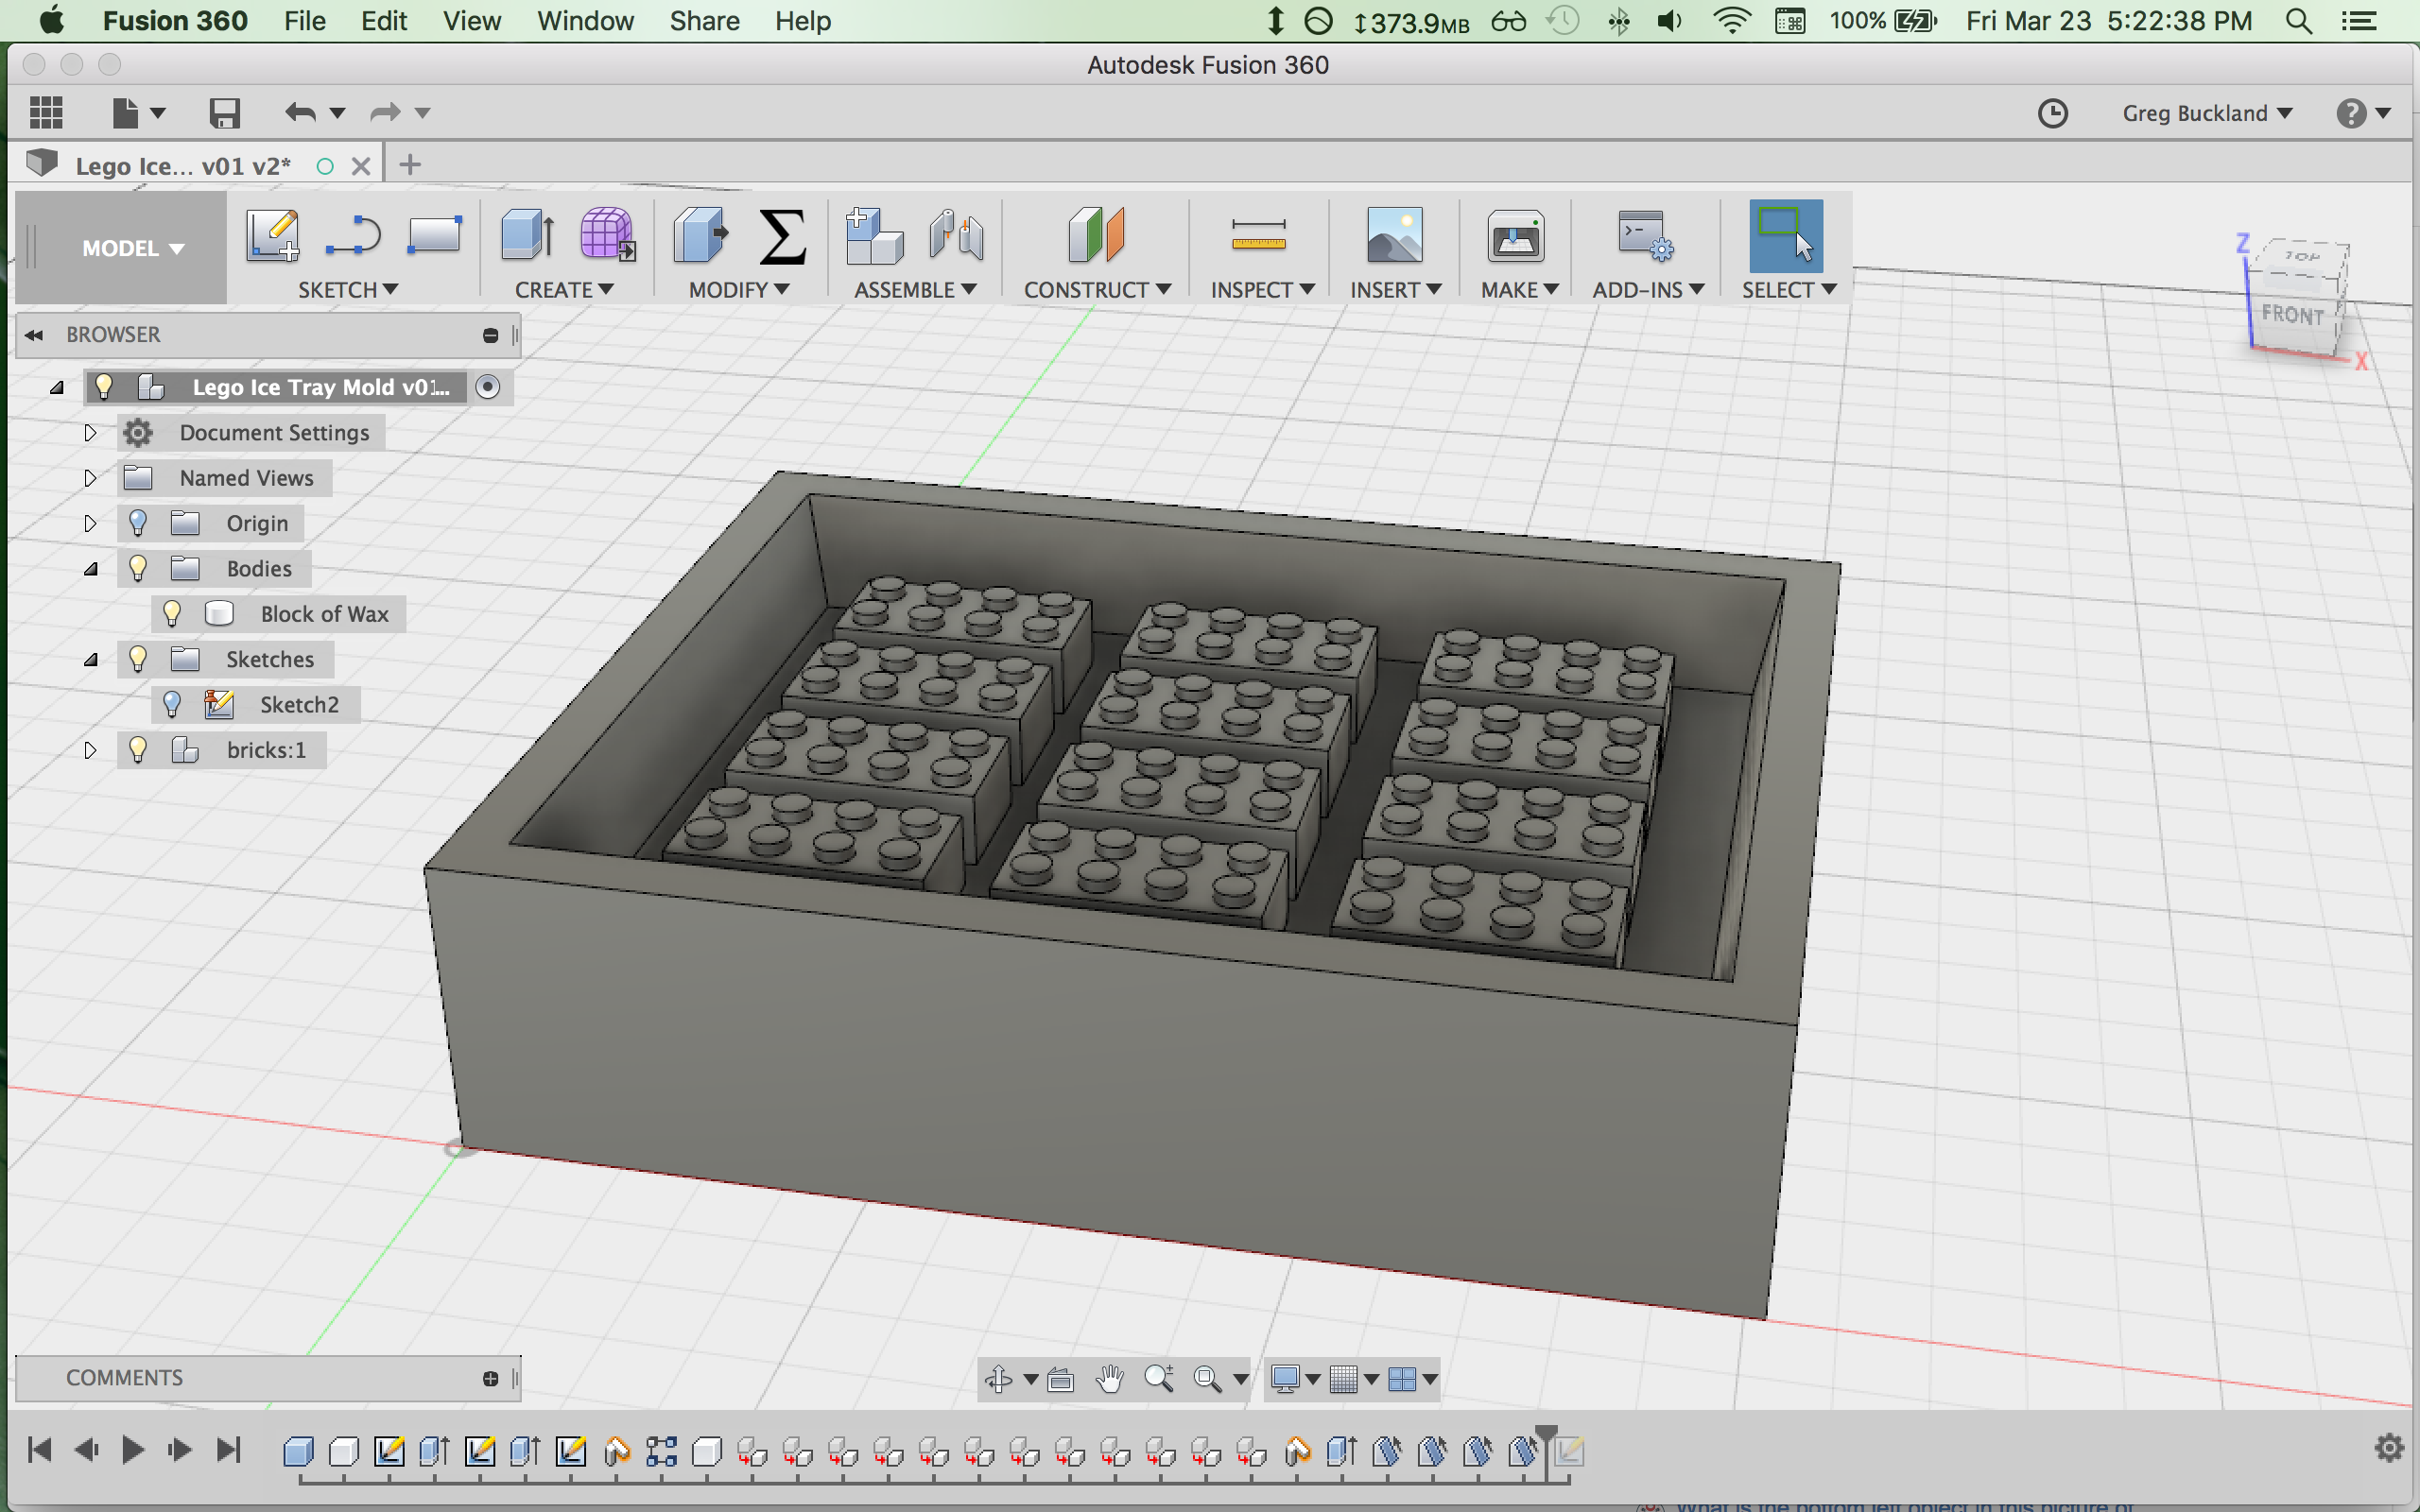This screenshot has width=2420, height=1512.
Task: Select the Line sketch tool
Action: click(x=353, y=236)
